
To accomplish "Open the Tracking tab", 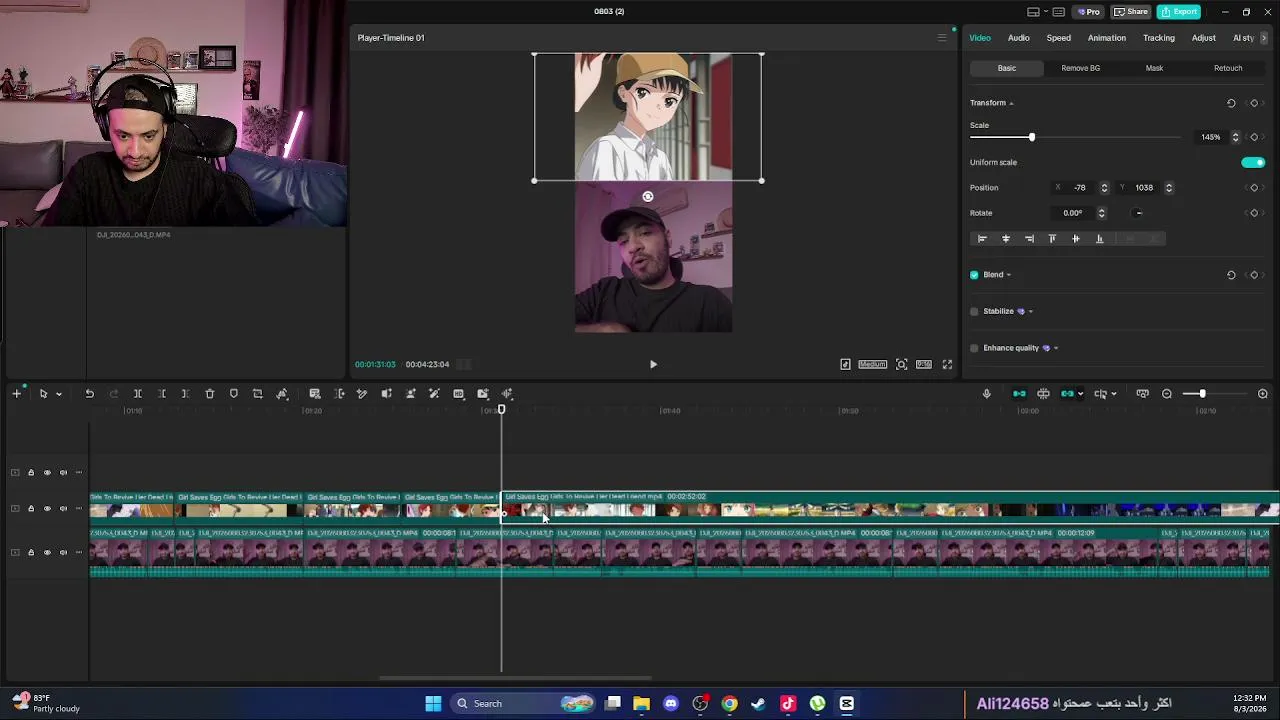I will 1159,38.
